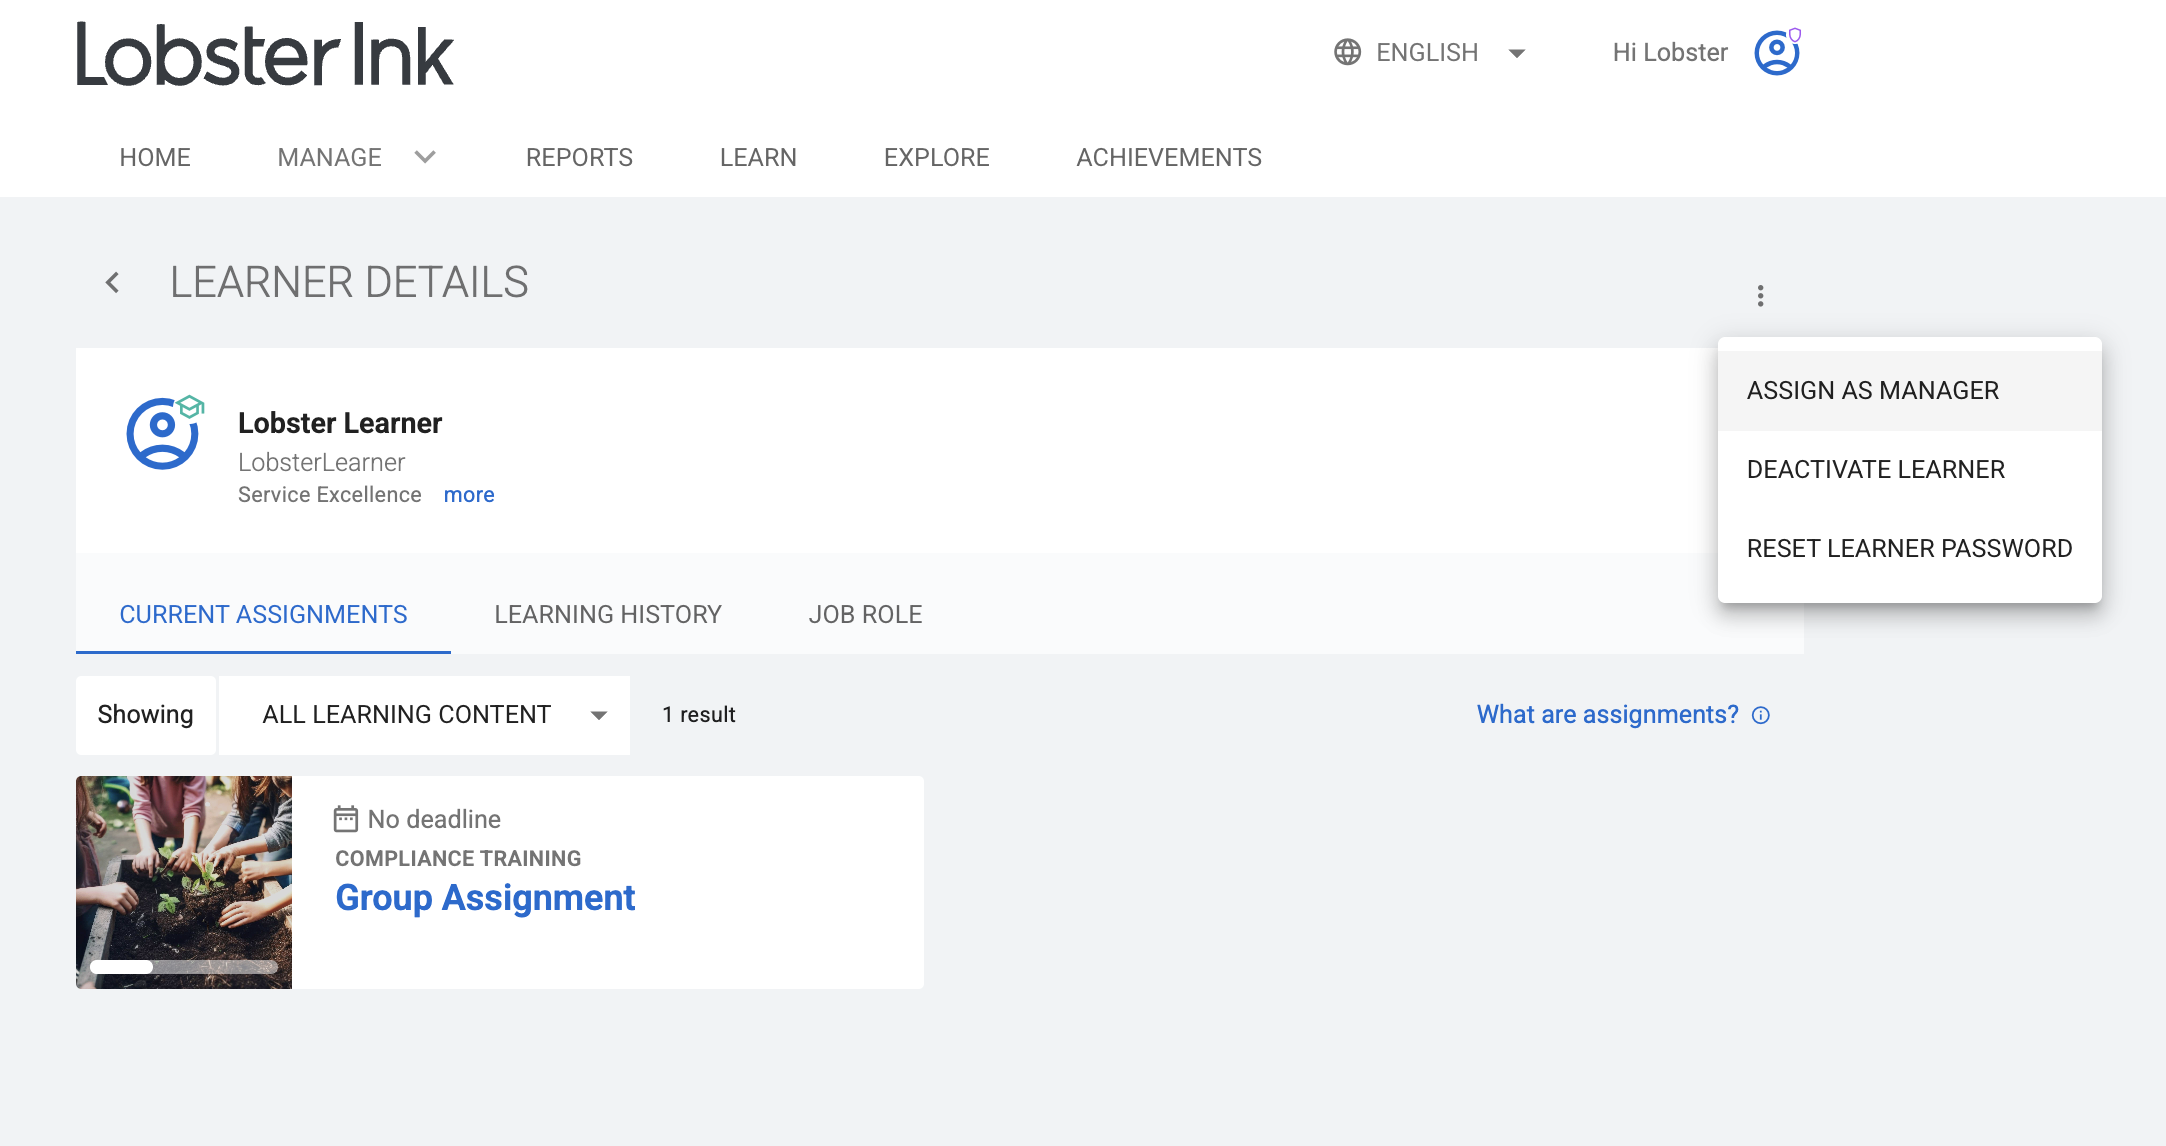Click the globe language icon

[1347, 52]
